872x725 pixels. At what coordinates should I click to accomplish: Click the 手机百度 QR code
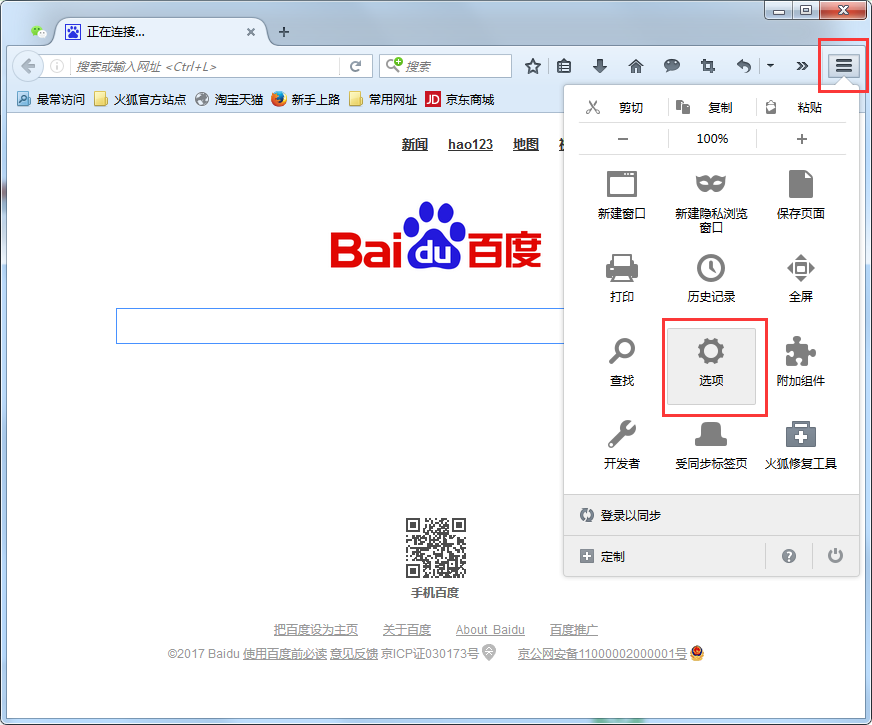pos(435,548)
